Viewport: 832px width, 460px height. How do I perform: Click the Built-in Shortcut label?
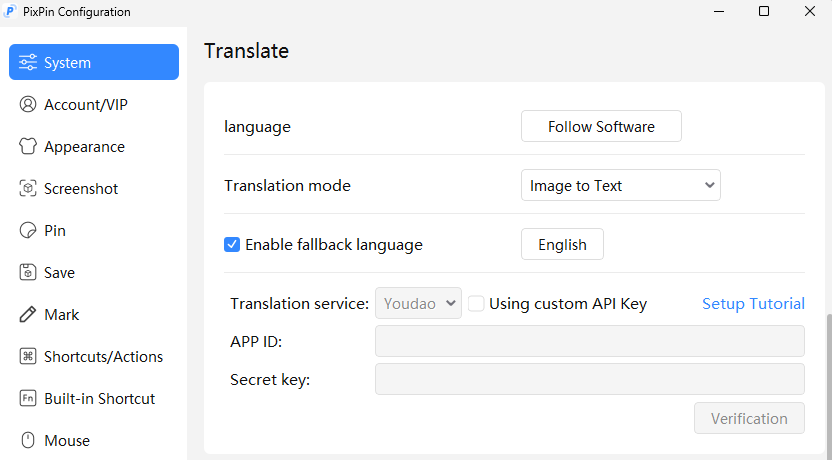coord(100,398)
